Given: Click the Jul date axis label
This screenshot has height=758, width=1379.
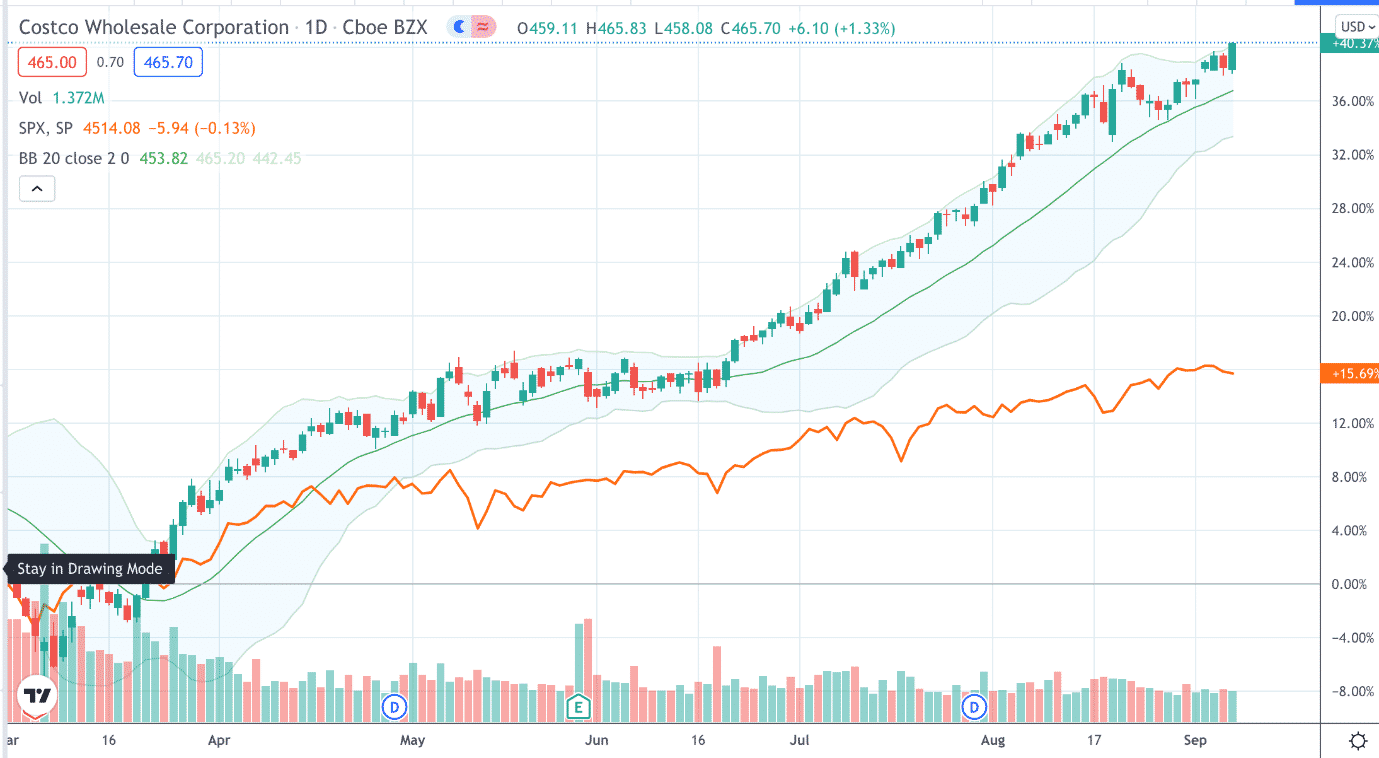Looking at the screenshot, I should 799,741.
